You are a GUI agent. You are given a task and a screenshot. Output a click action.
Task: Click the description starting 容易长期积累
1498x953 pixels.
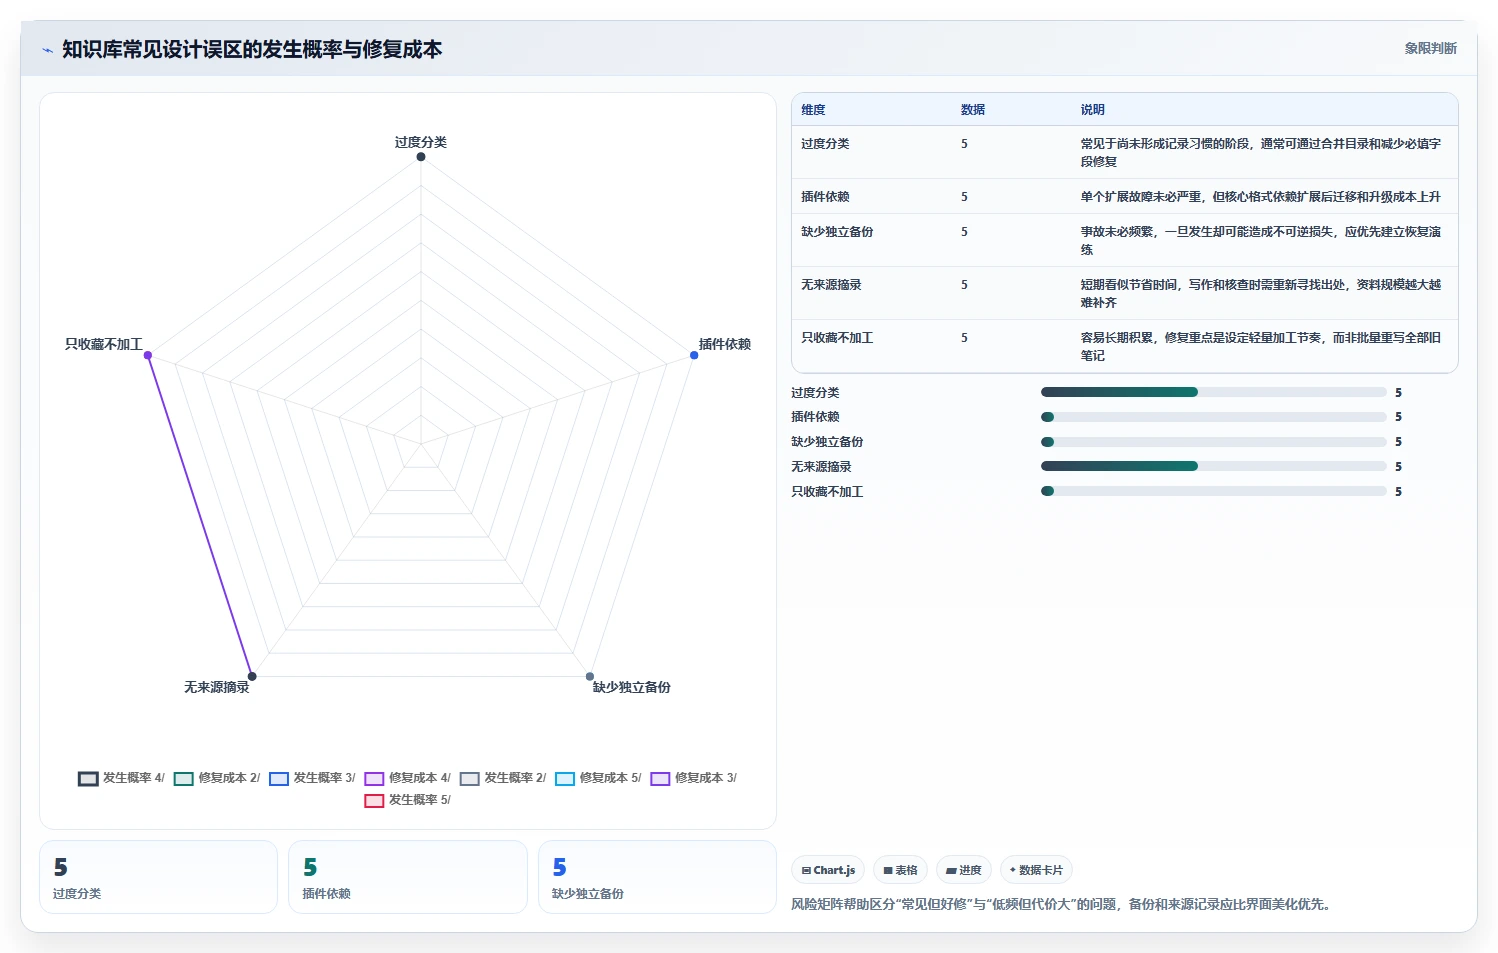click(1261, 346)
